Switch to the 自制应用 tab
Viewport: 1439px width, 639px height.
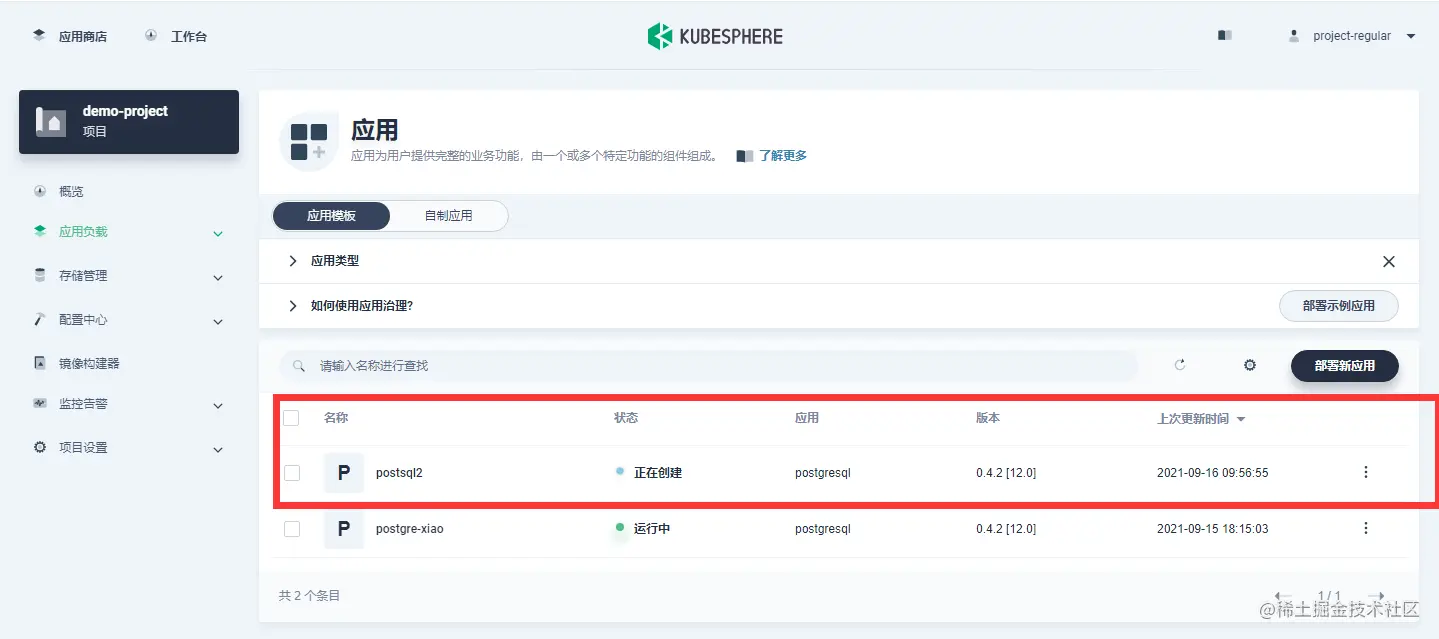[448, 215]
